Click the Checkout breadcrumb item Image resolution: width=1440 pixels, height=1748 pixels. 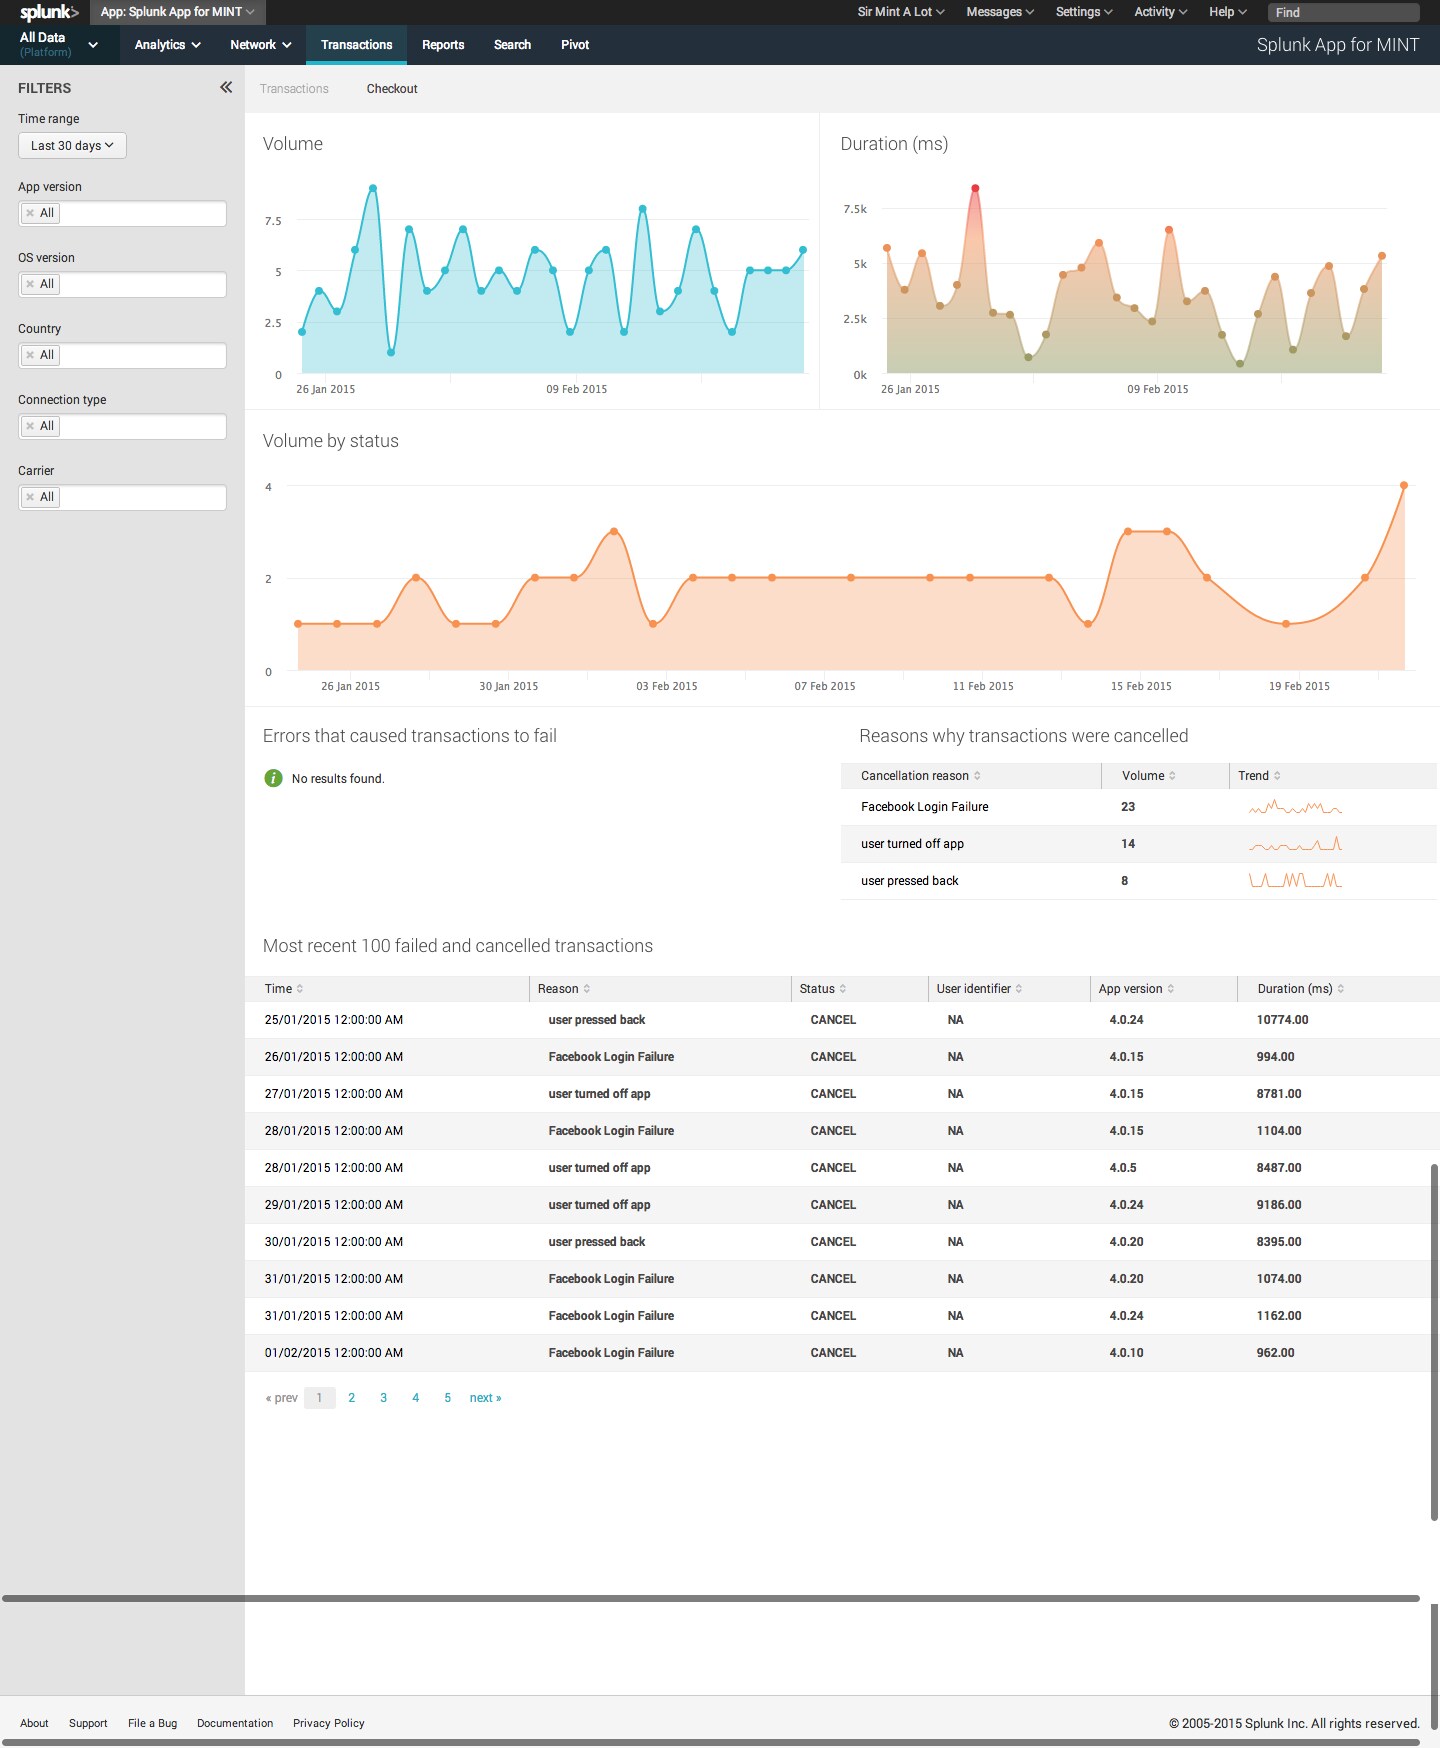tap(392, 89)
